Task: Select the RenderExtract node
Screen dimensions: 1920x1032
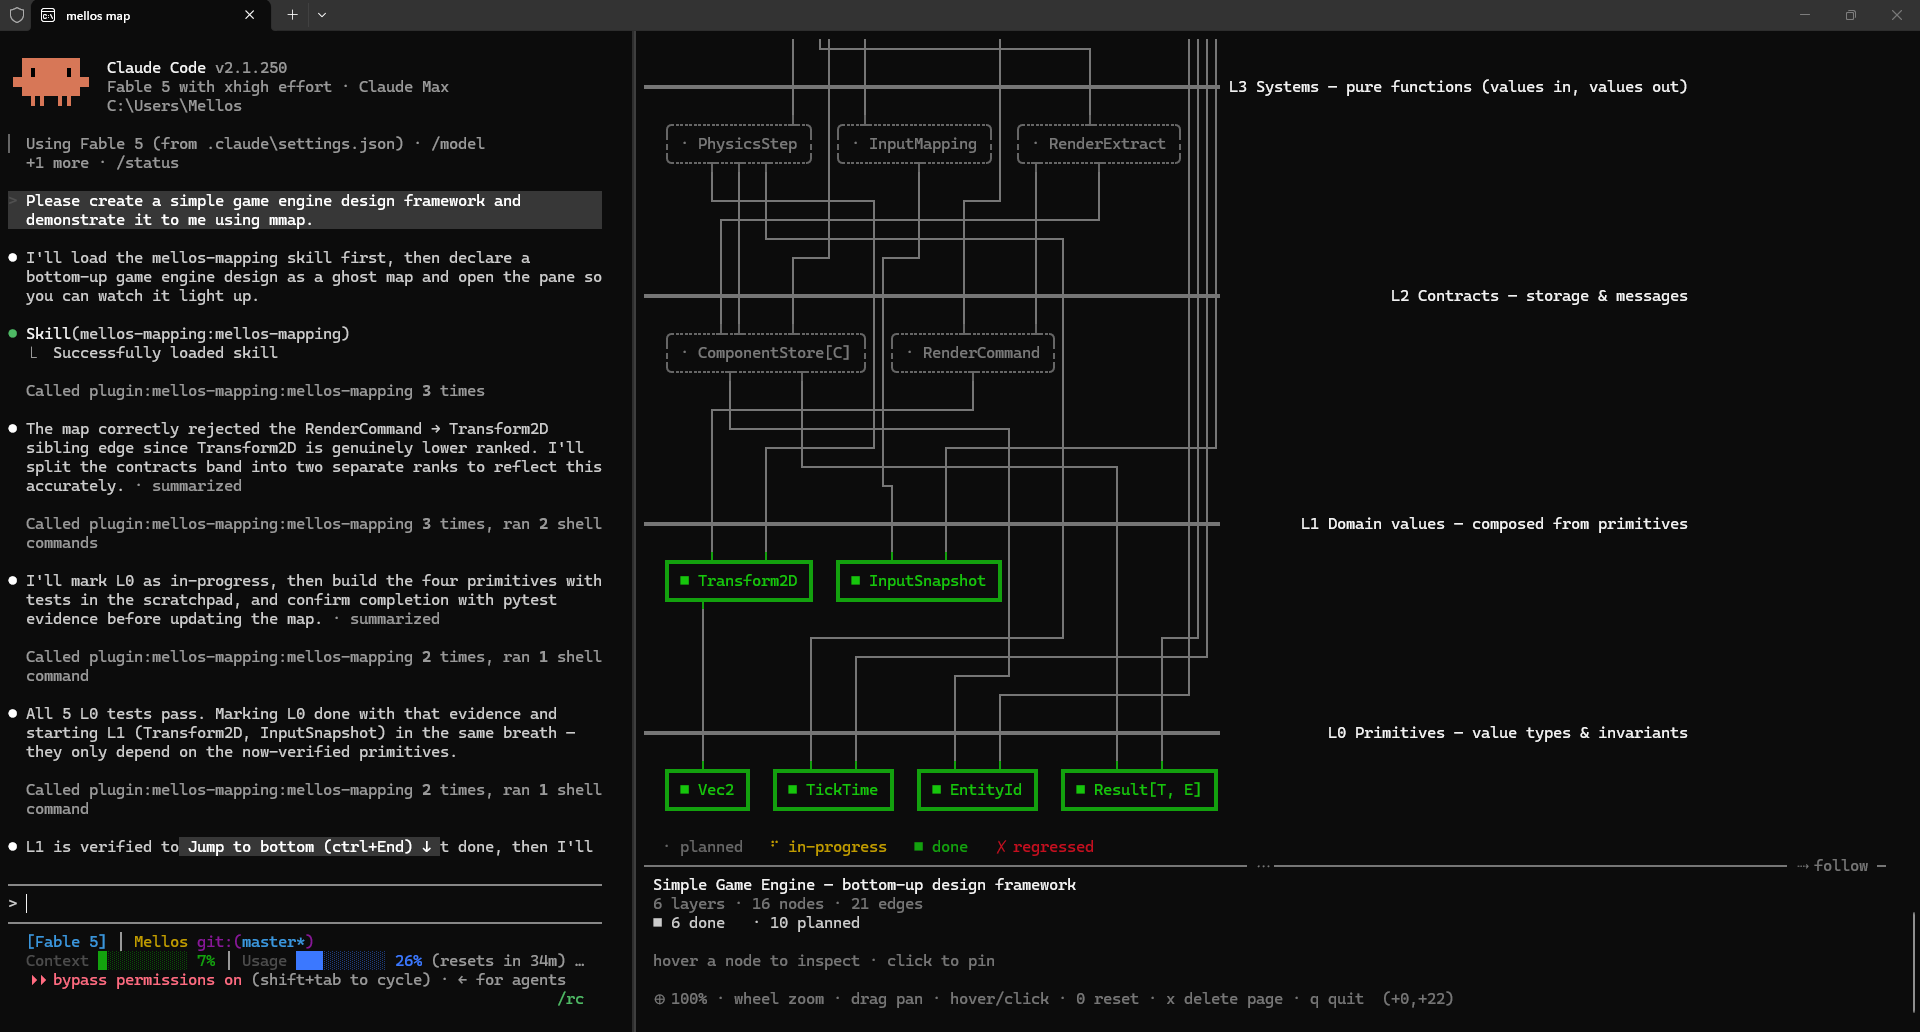Action: 1099,144
